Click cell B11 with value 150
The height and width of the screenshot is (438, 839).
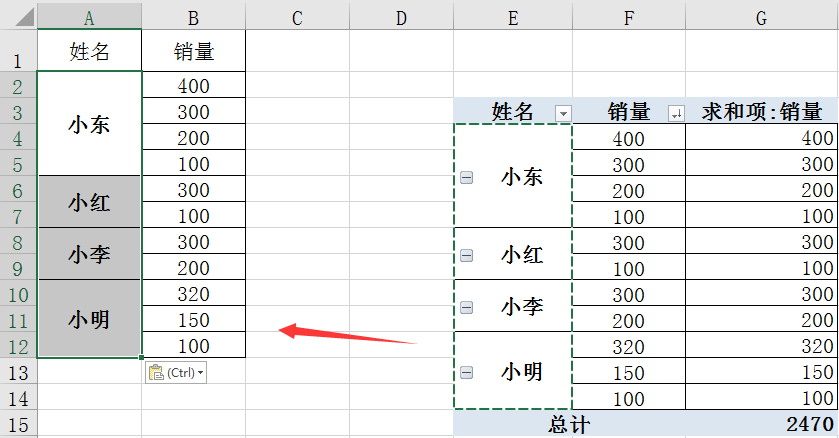tap(193, 319)
